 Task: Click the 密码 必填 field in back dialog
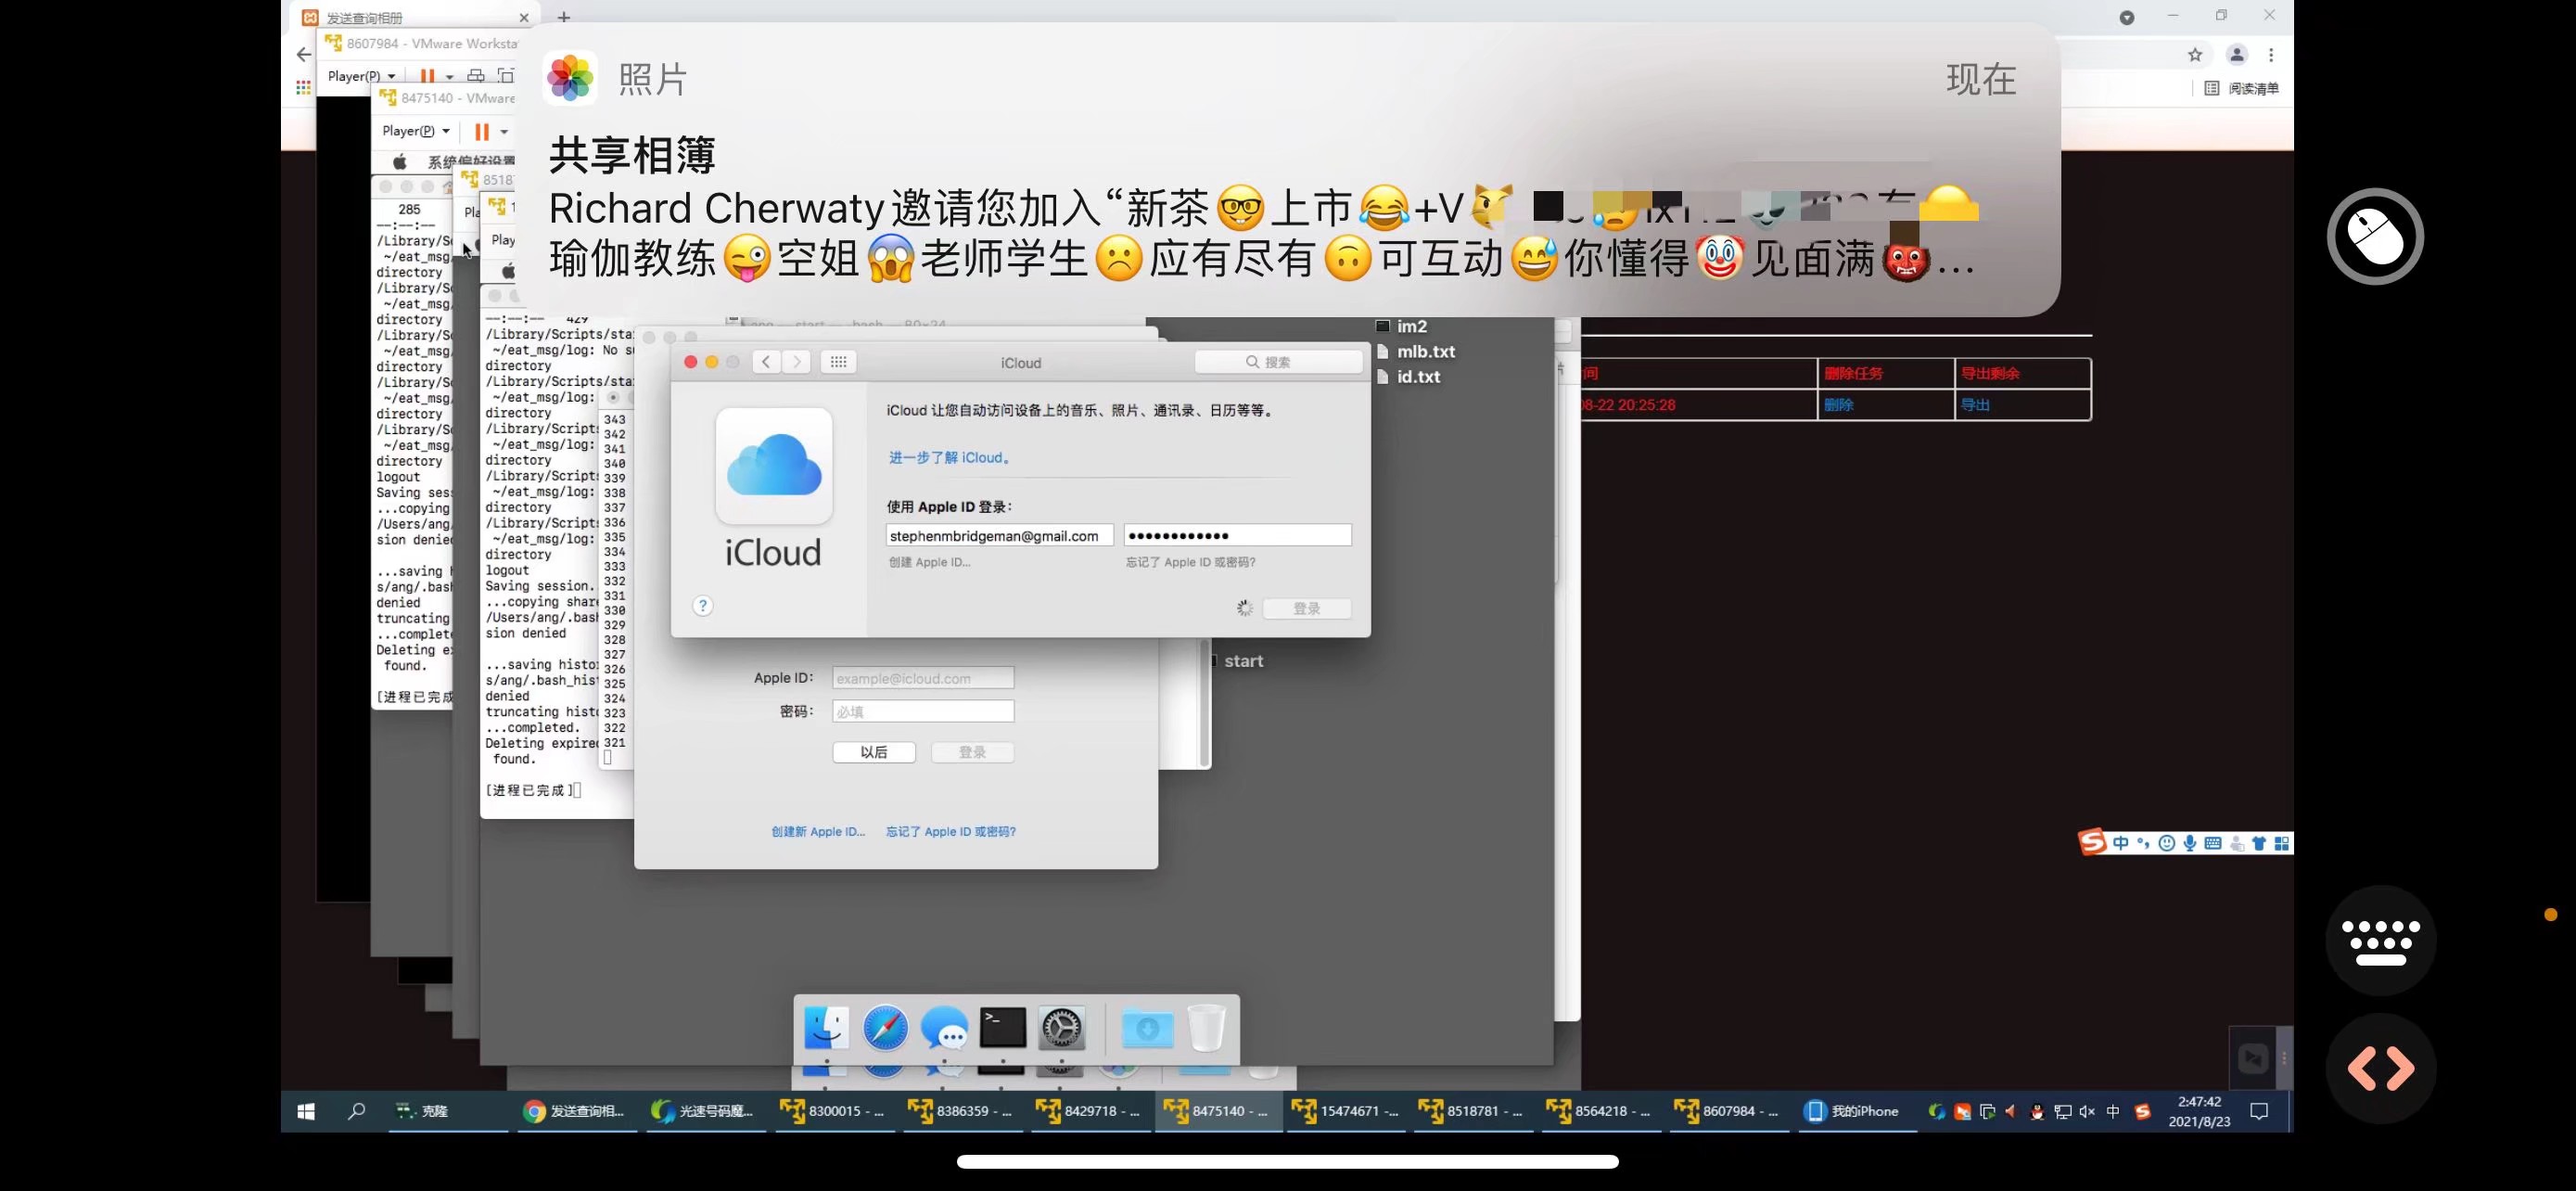click(923, 711)
